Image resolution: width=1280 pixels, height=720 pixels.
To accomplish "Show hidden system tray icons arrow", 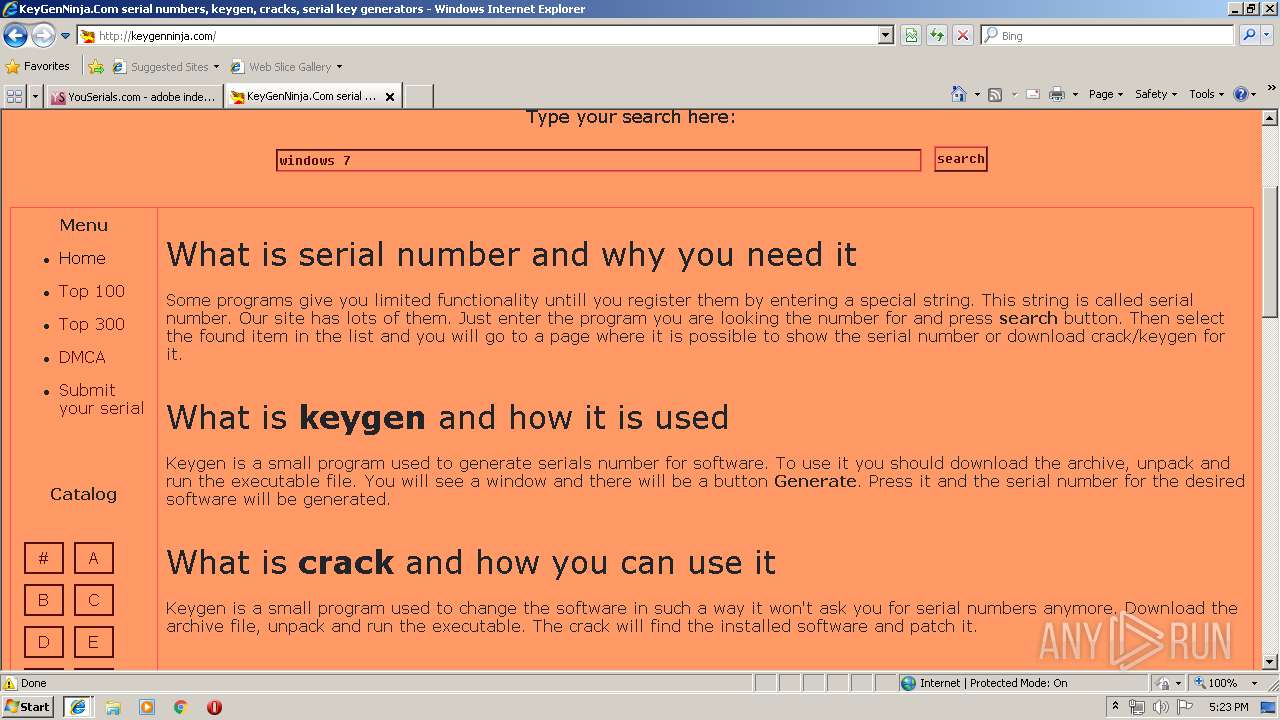I will coord(1116,707).
